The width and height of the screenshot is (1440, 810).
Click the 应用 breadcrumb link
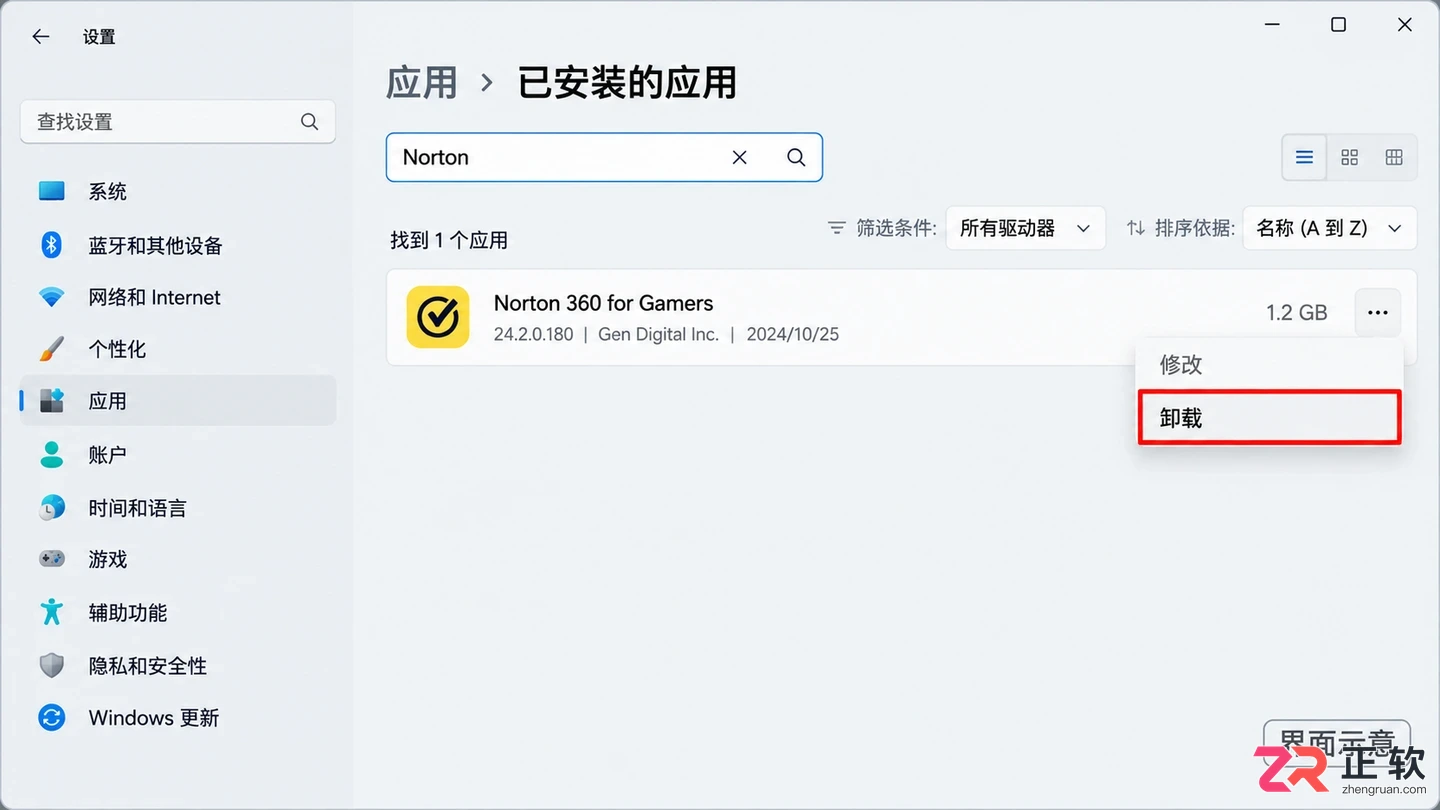(x=422, y=82)
